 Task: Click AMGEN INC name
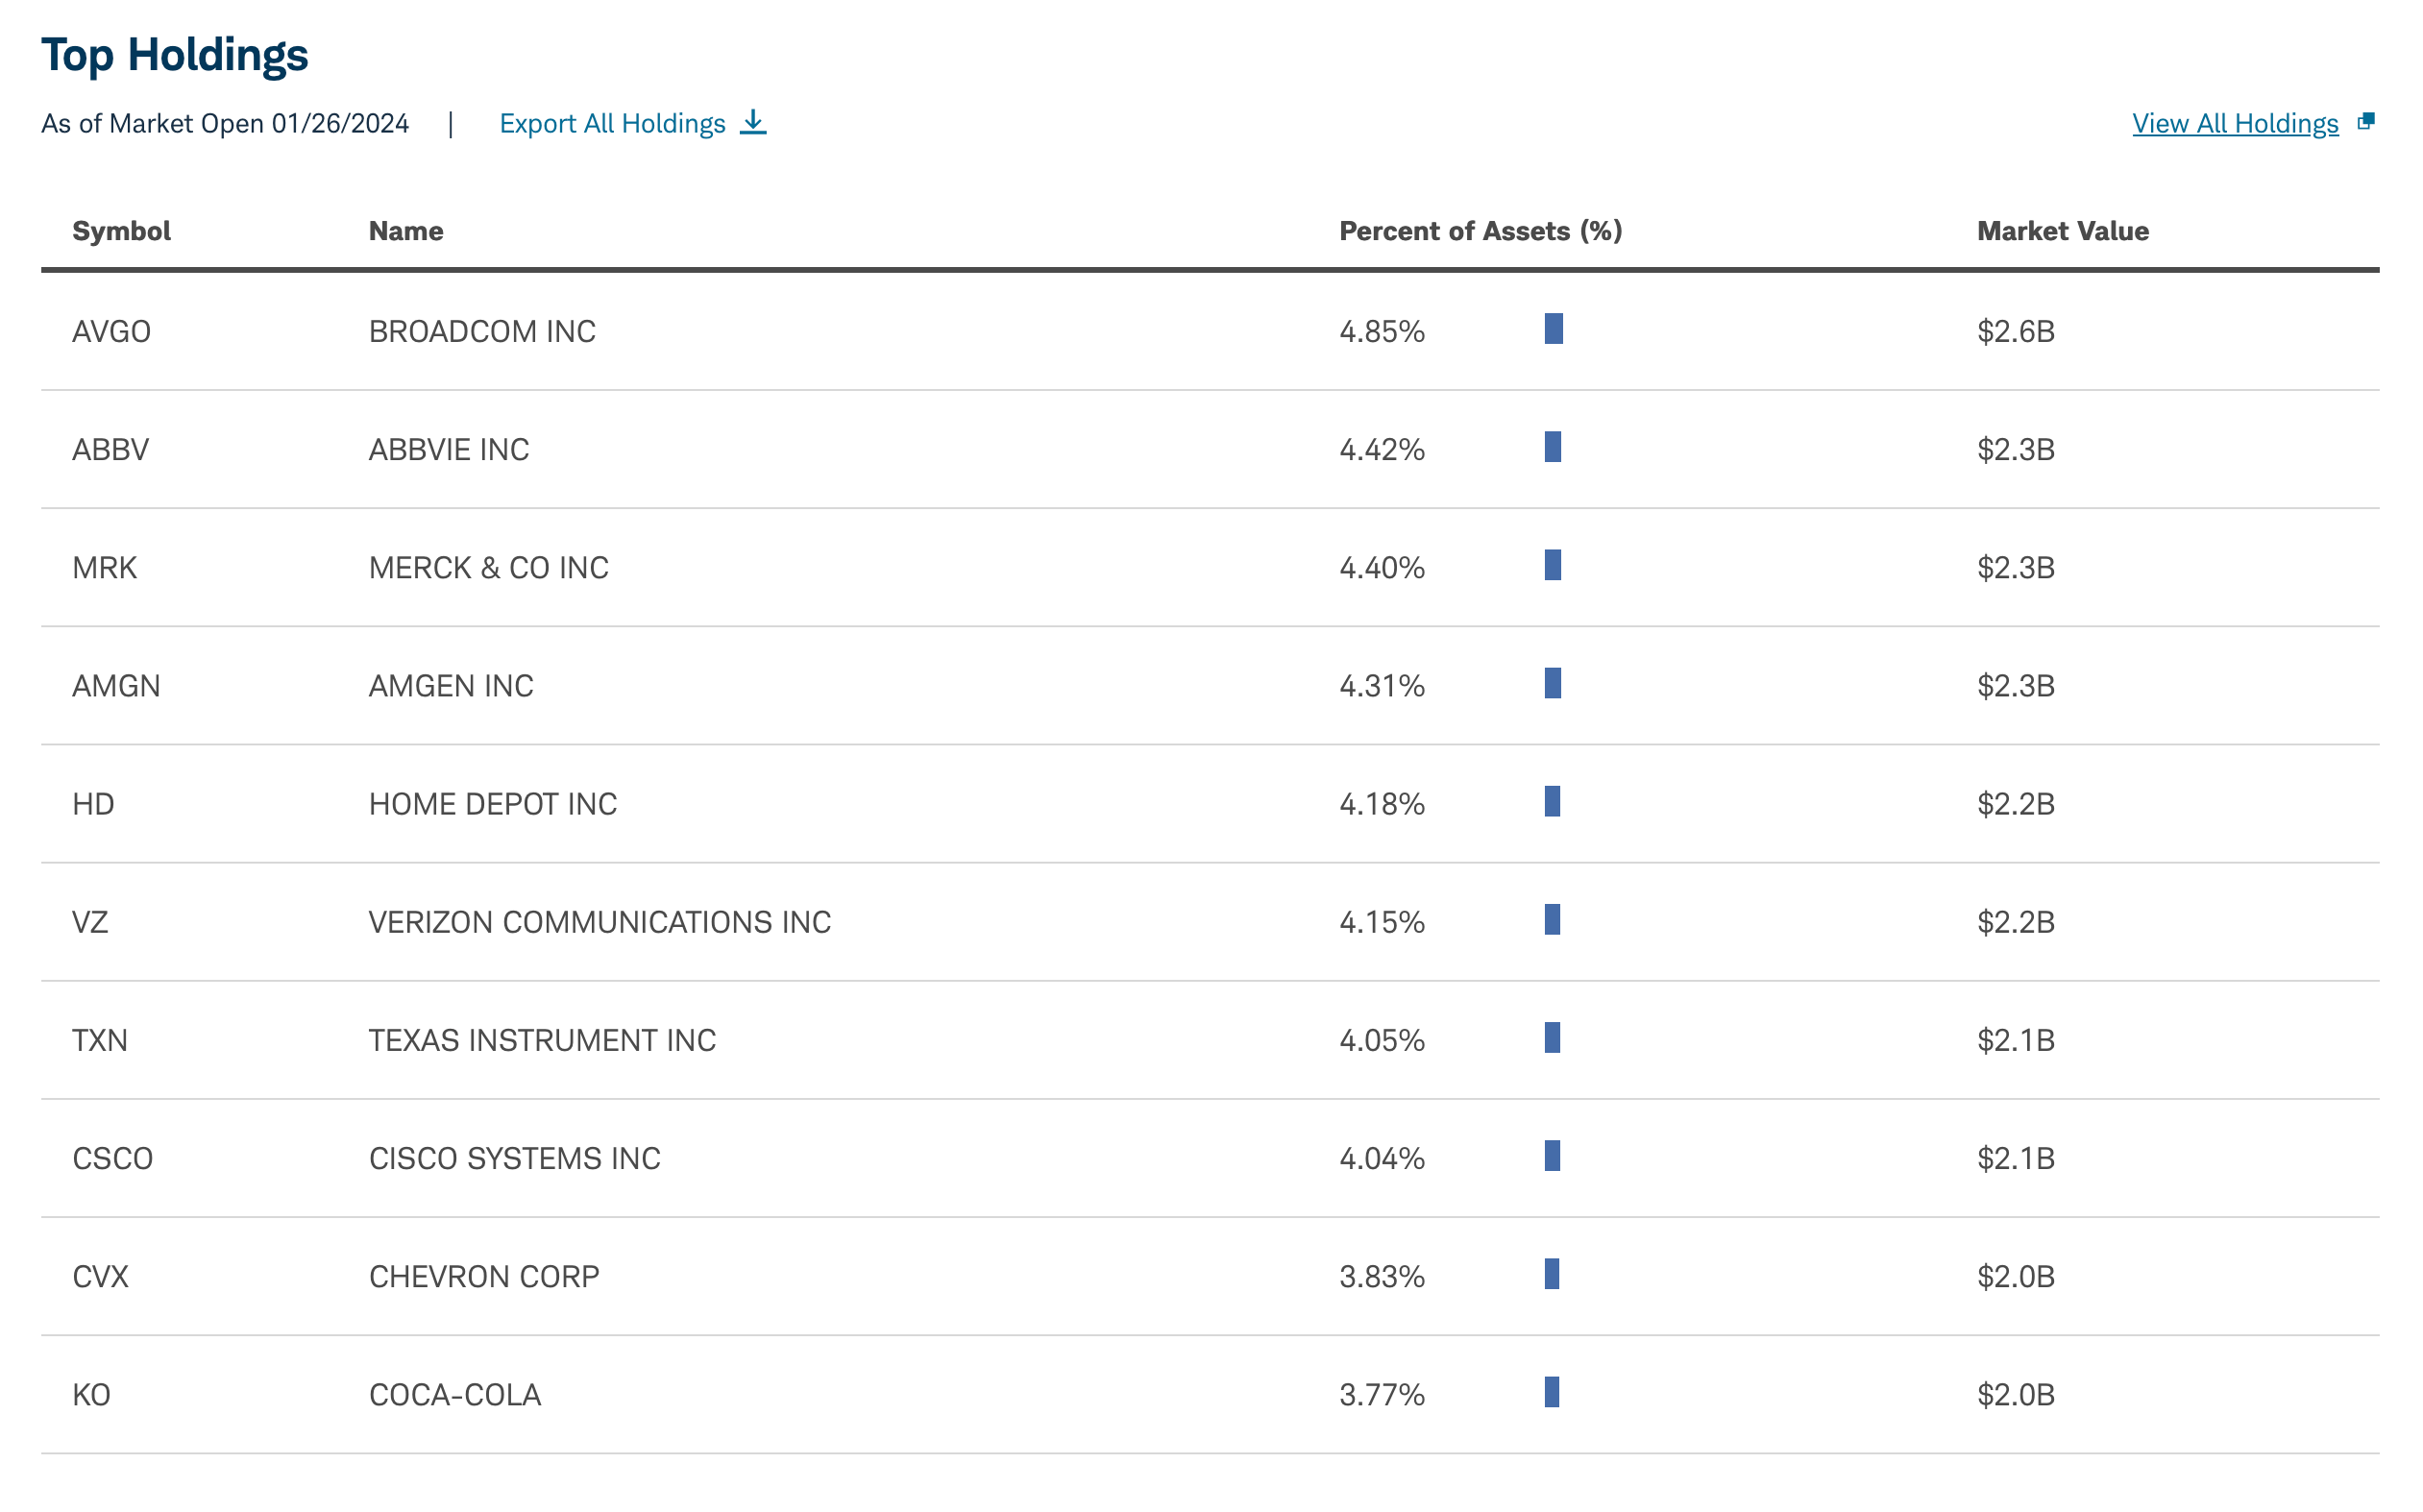point(451,686)
